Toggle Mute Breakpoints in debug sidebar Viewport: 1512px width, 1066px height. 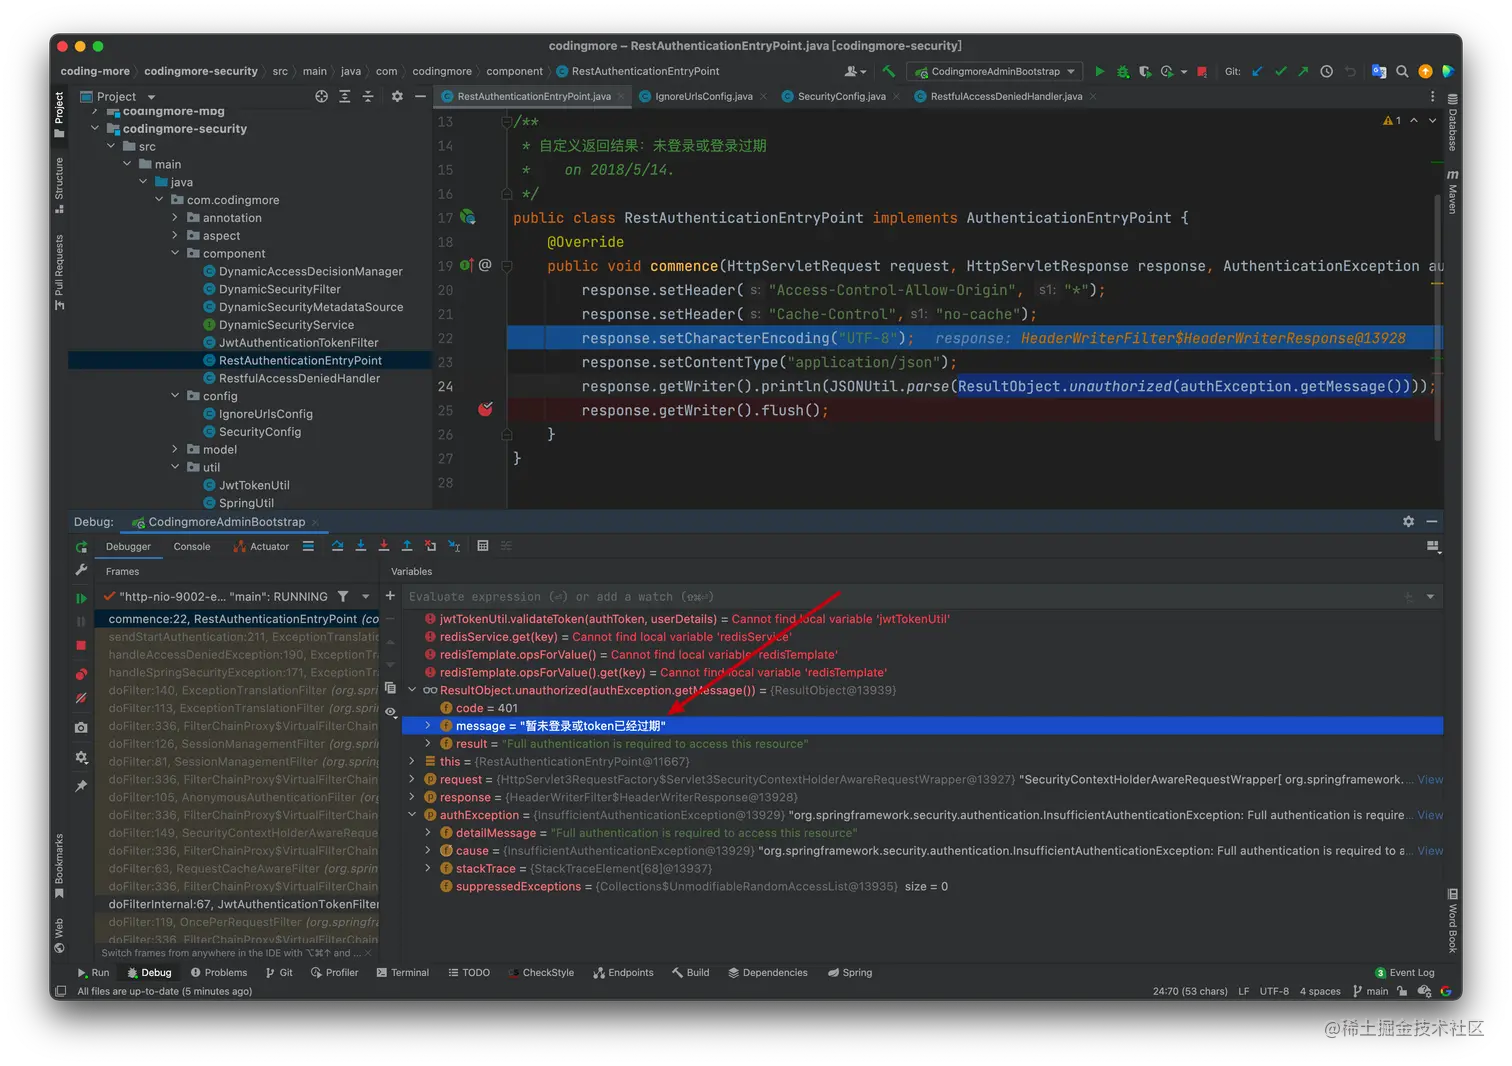81,698
